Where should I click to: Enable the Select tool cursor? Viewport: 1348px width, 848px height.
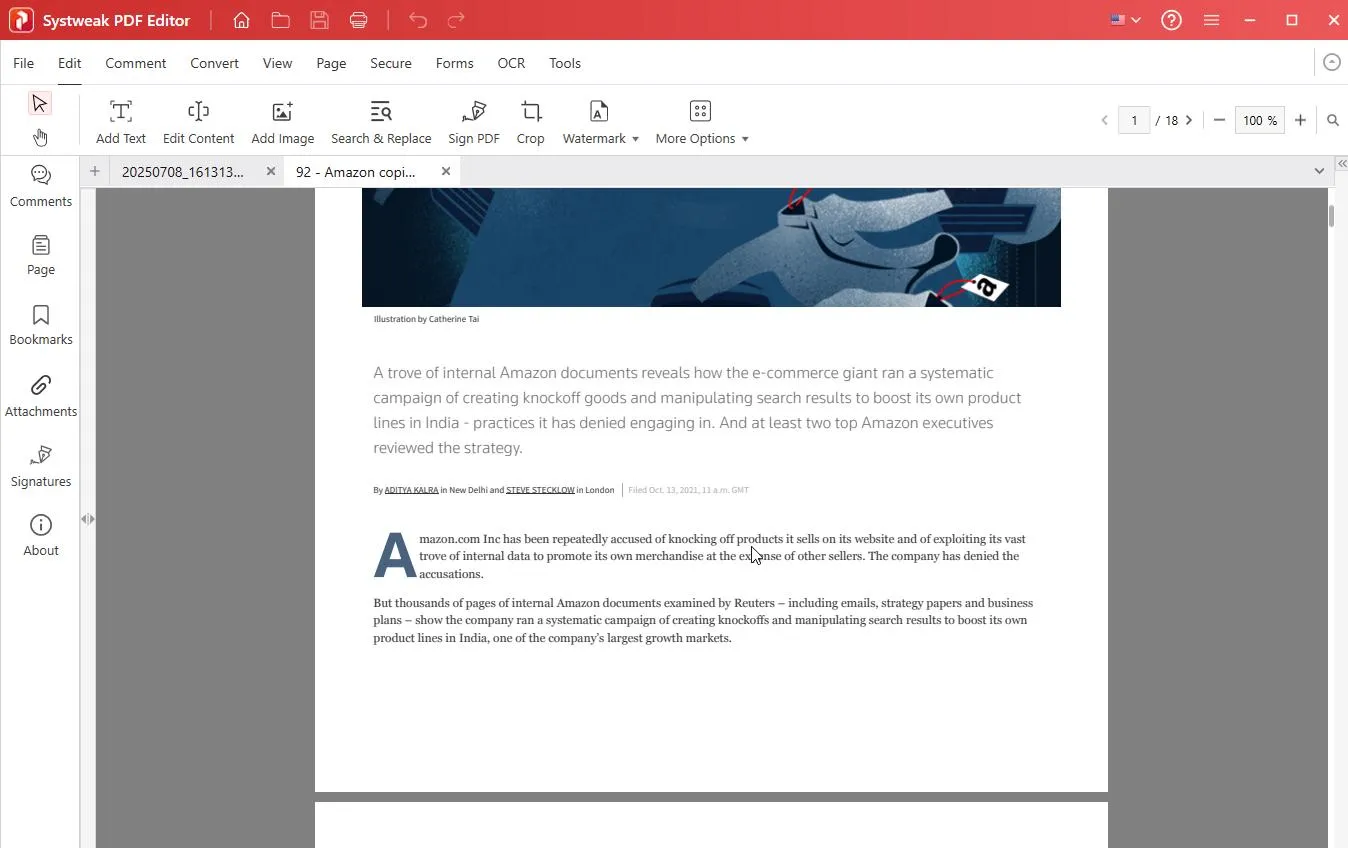pyautogui.click(x=40, y=102)
